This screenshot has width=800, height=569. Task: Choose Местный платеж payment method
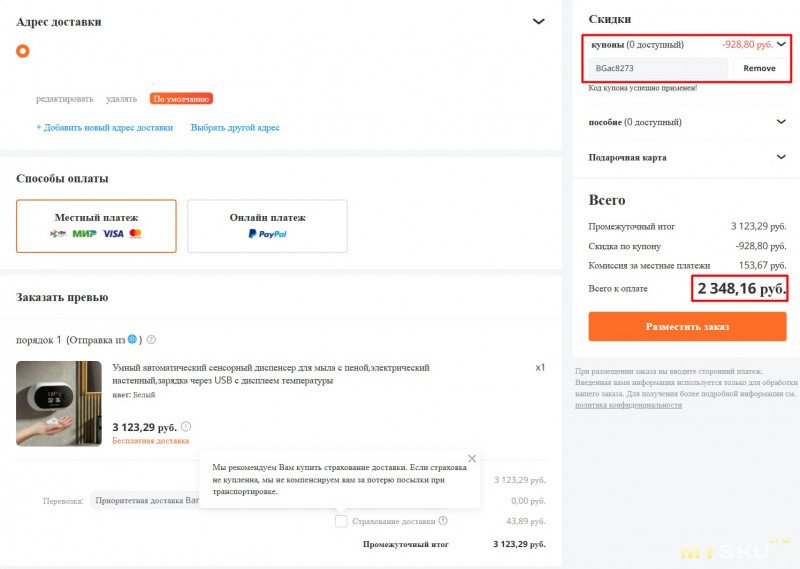[96, 225]
